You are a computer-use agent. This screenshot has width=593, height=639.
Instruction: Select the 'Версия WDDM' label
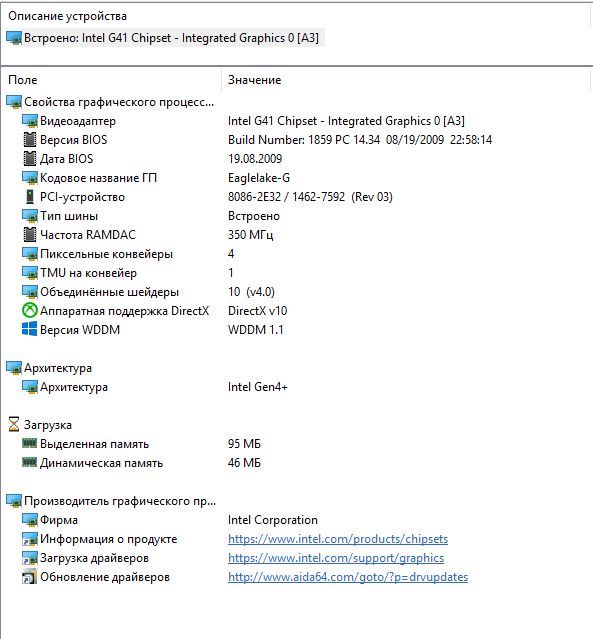coord(80,330)
